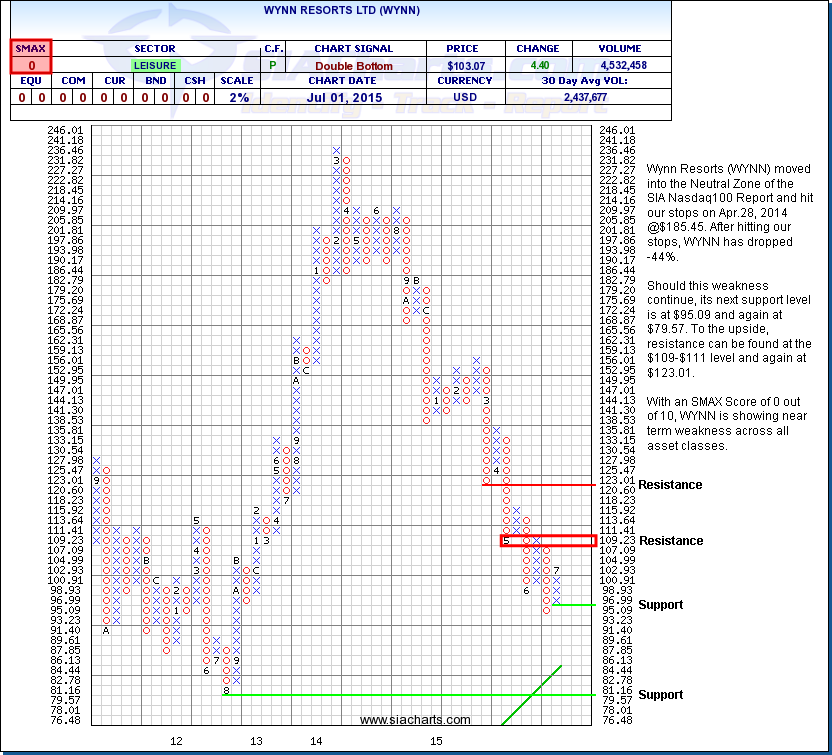Click the P value under C.F.
Image resolution: width=832 pixels, height=755 pixels.
pyautogui.click(x=273, y=64)
